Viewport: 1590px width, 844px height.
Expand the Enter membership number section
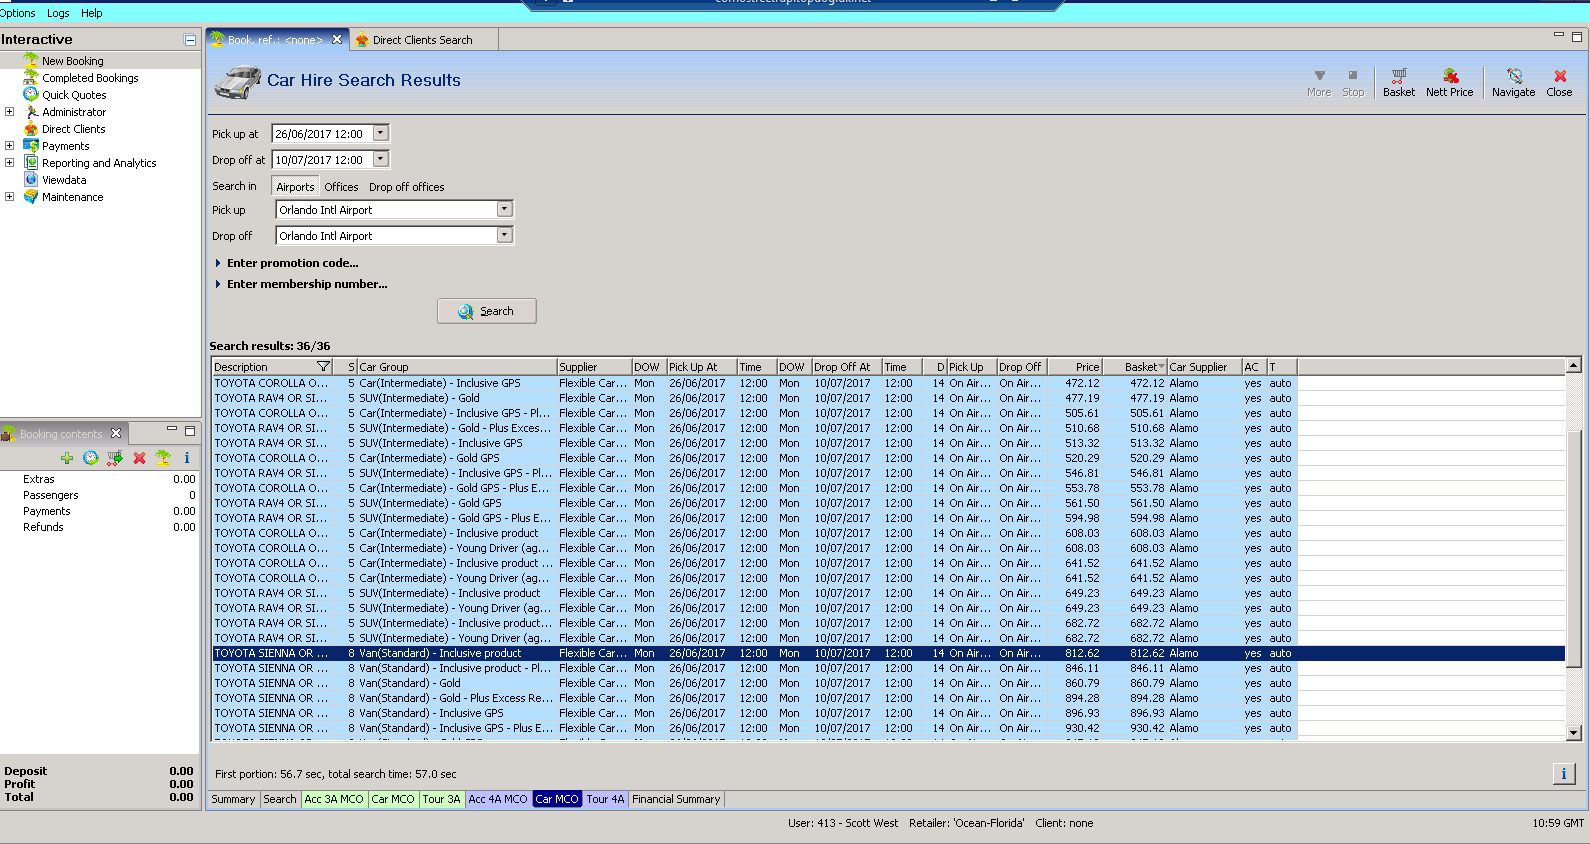click(x=301, y=284)
